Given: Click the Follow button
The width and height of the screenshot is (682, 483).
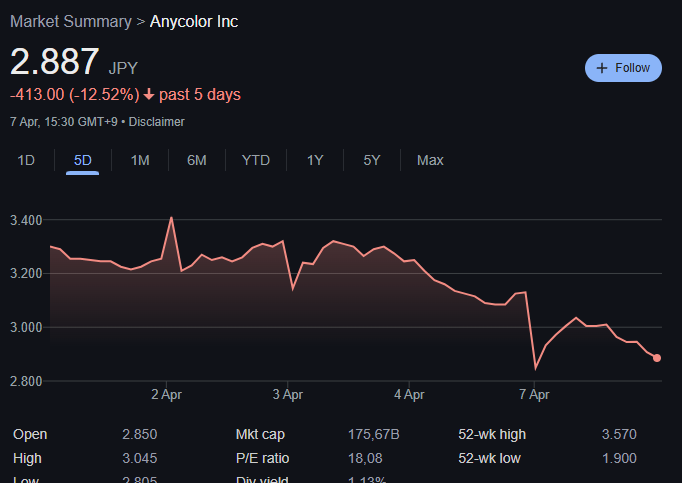Looking at the screenshot, I should click(623, 68).
